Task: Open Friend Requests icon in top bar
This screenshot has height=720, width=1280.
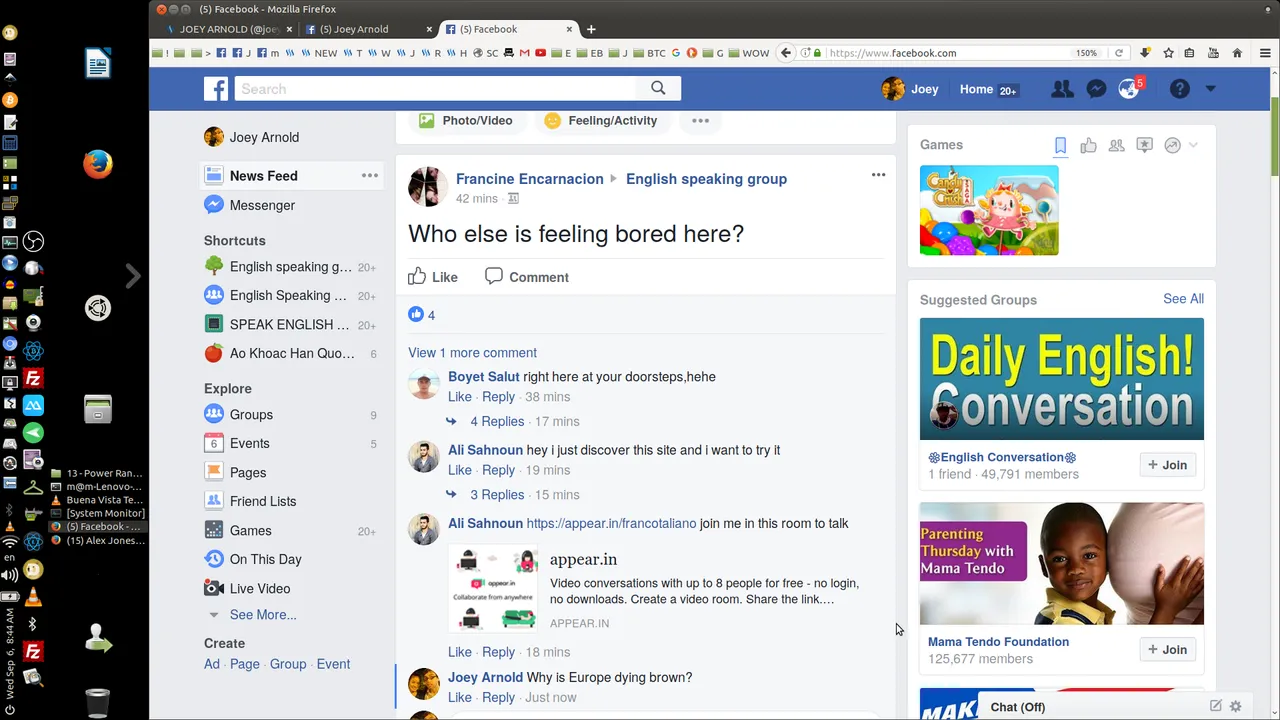Action: pyautogui.click(x=1062, y=89)
